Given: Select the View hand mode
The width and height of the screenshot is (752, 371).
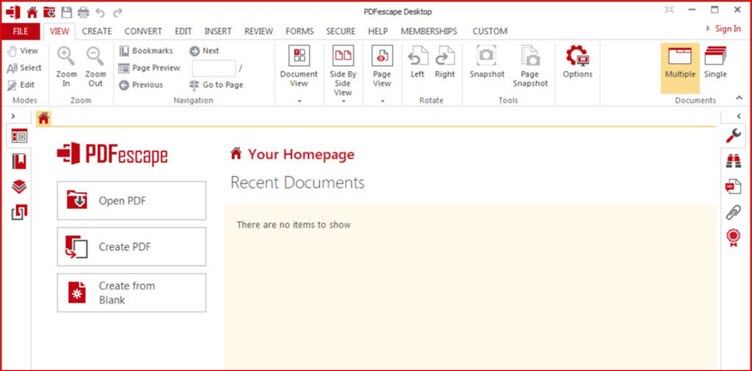Looking at the screenshot, I should coord(23,51).
